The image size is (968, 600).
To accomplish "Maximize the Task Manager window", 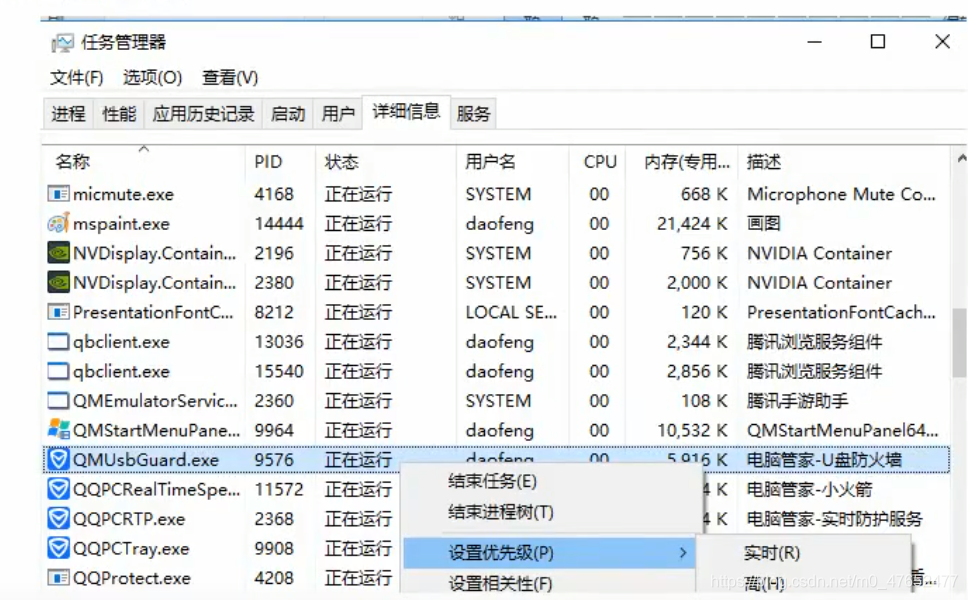I will click(877, 42).
